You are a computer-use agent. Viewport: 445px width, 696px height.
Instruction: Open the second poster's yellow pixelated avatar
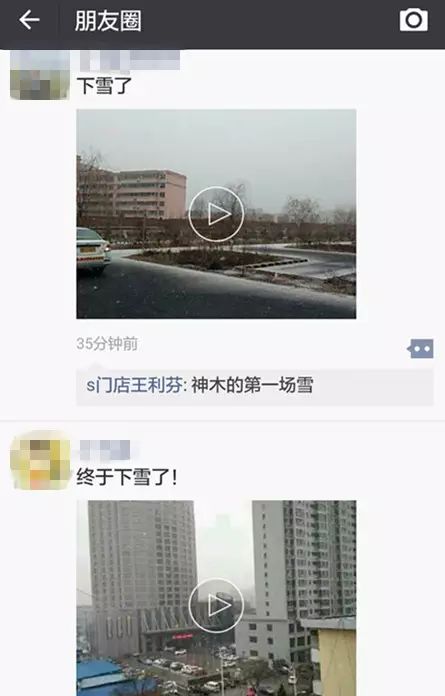click(40, 460)
